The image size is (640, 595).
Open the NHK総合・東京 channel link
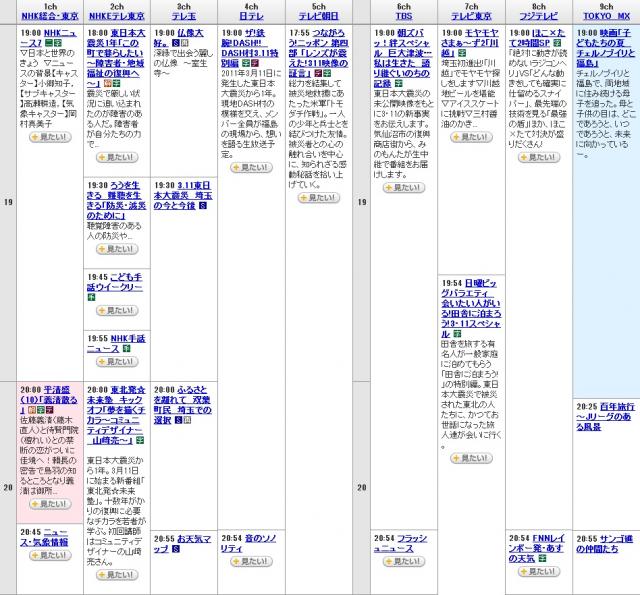50,16
